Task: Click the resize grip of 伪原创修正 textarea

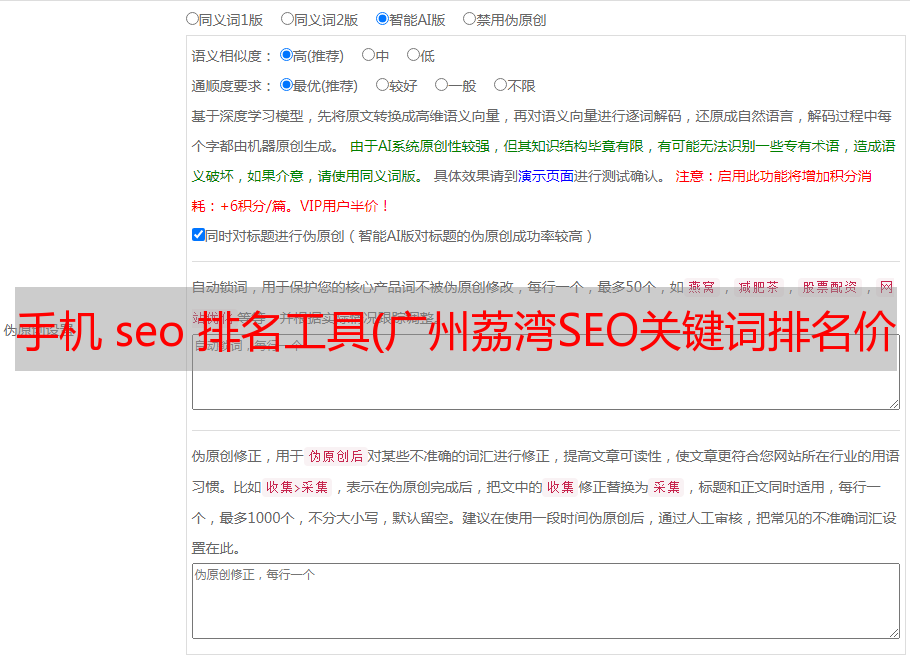Action: (894, 634)
